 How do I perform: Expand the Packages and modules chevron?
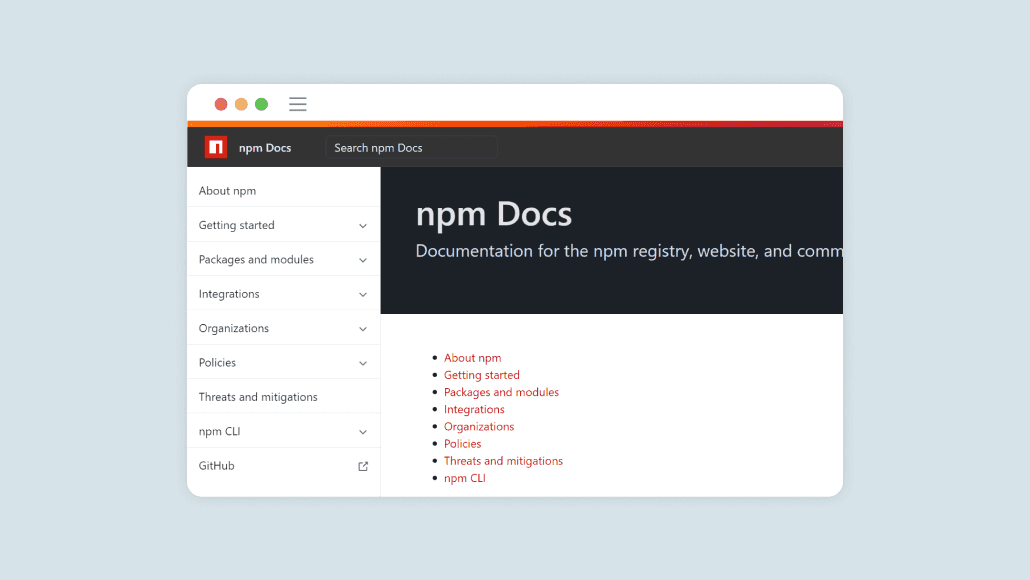coord(363,260)
